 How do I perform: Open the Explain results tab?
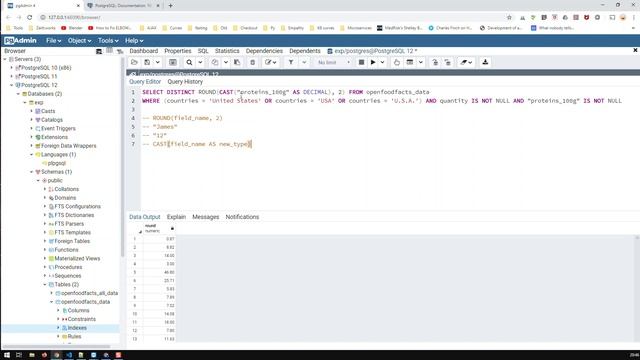coord(176,217)
